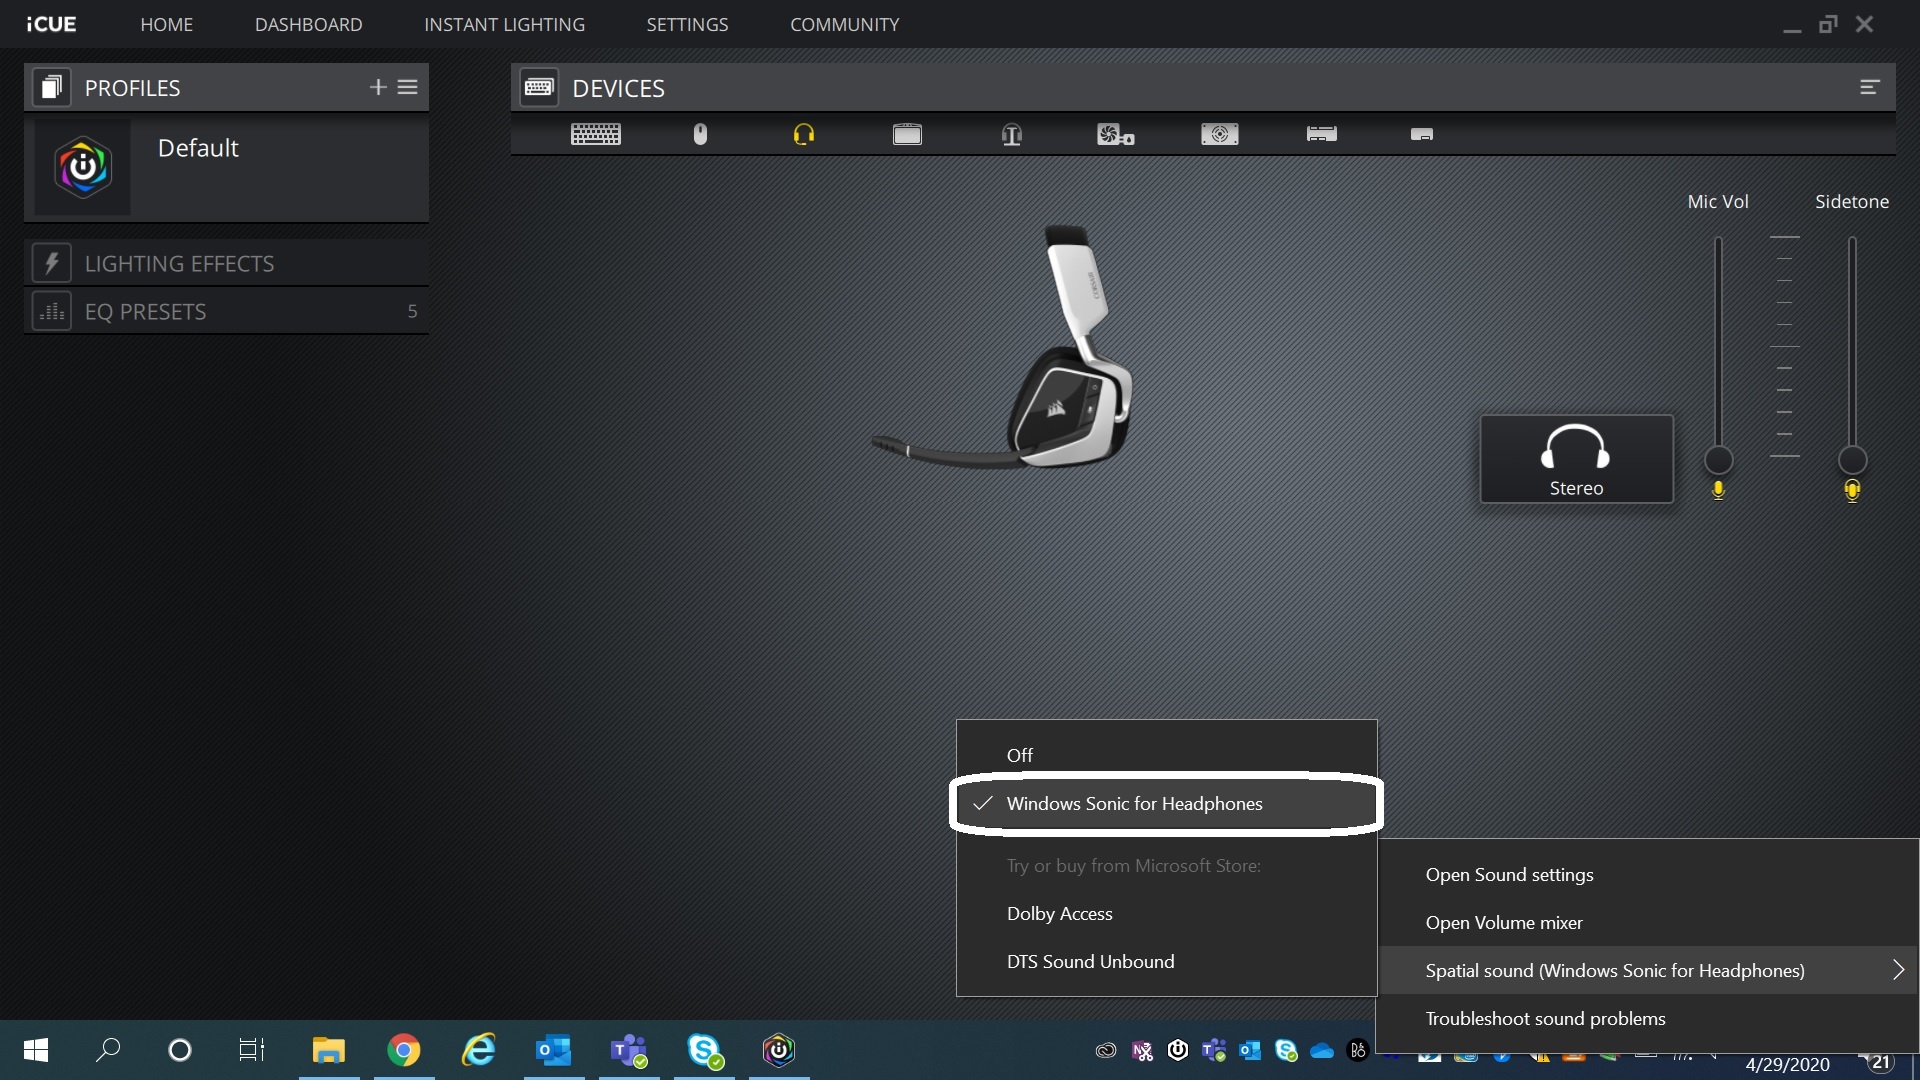This screenshot has width=1920, height=1080.
Task: Adjust the Mic Vol slider knob
Action: tap(1718, 460)
